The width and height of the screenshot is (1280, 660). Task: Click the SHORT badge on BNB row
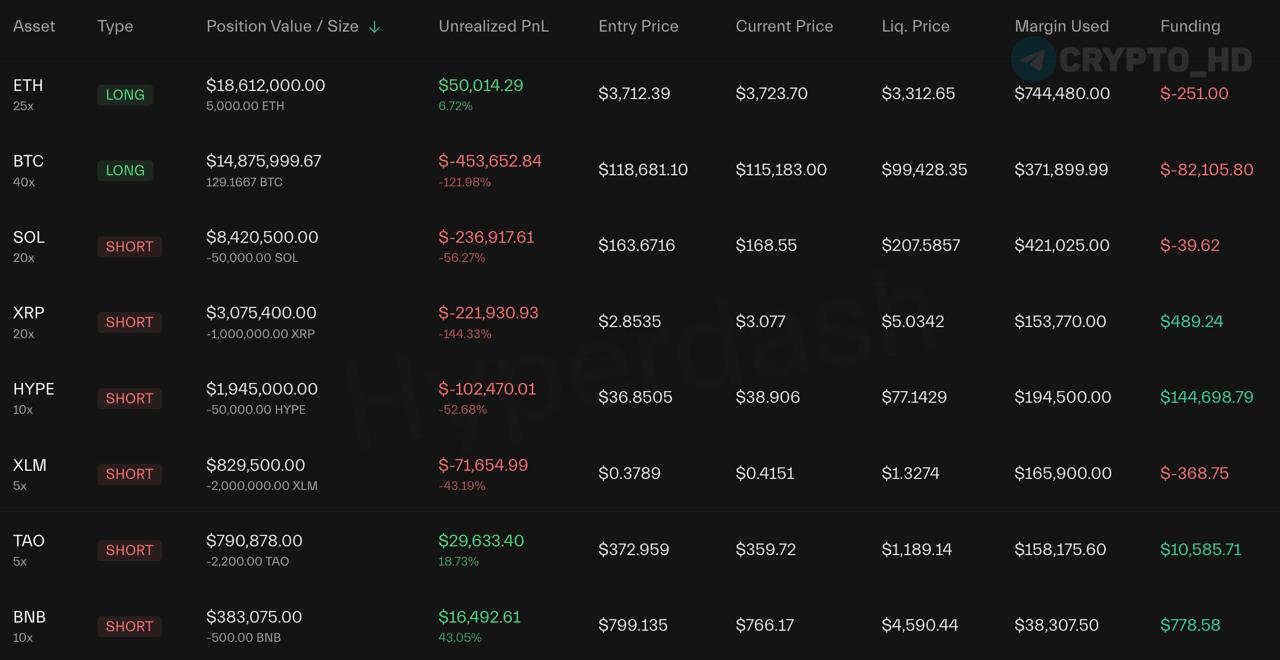[x=129, y=626]
